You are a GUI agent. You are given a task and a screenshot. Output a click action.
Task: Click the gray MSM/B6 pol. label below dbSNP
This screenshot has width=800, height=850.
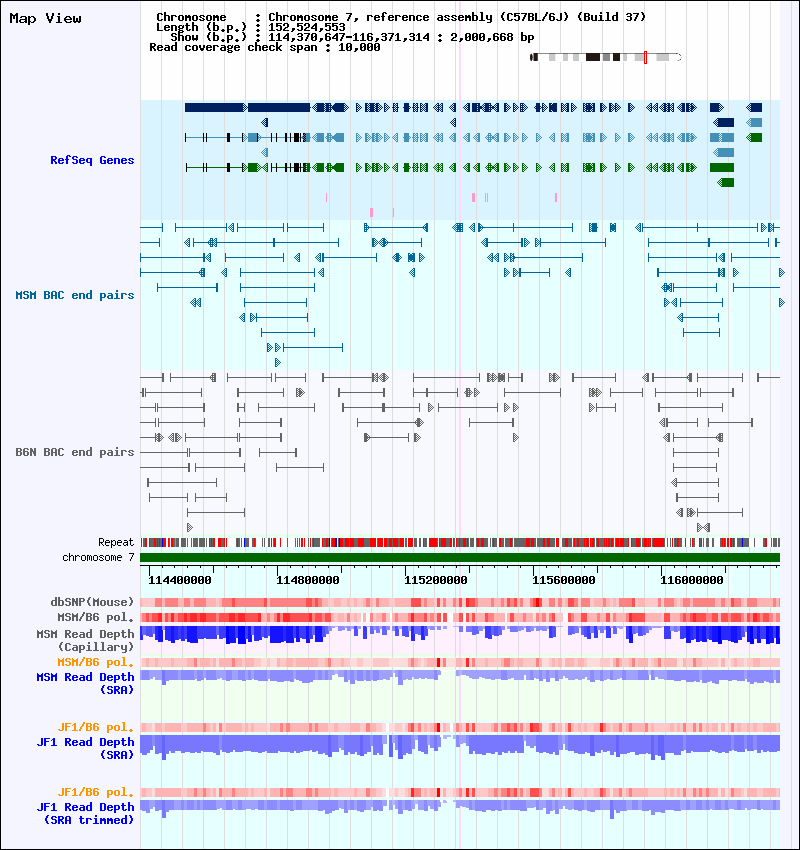(95, 617)
